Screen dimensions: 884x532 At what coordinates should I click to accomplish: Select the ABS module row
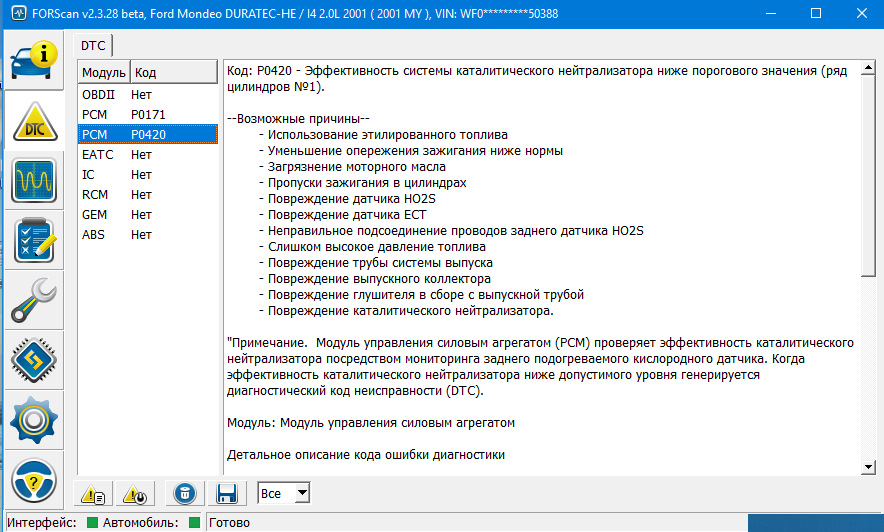[x=148, y=234]
